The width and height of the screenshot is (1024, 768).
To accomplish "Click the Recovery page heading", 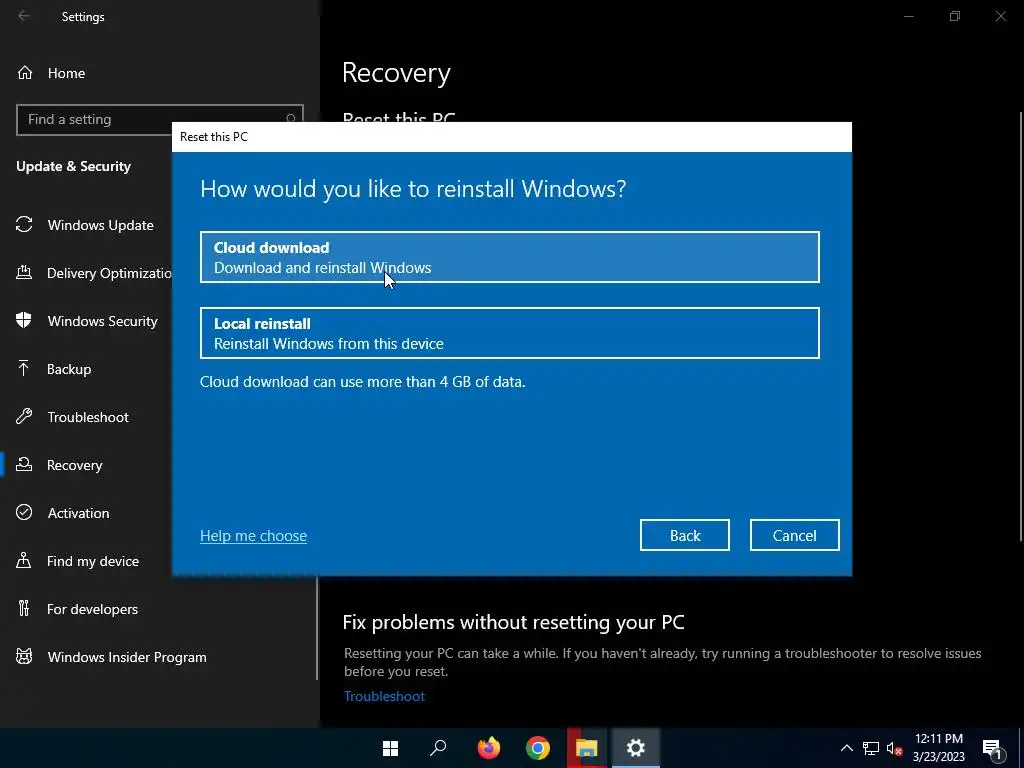I will click(396, 73).
